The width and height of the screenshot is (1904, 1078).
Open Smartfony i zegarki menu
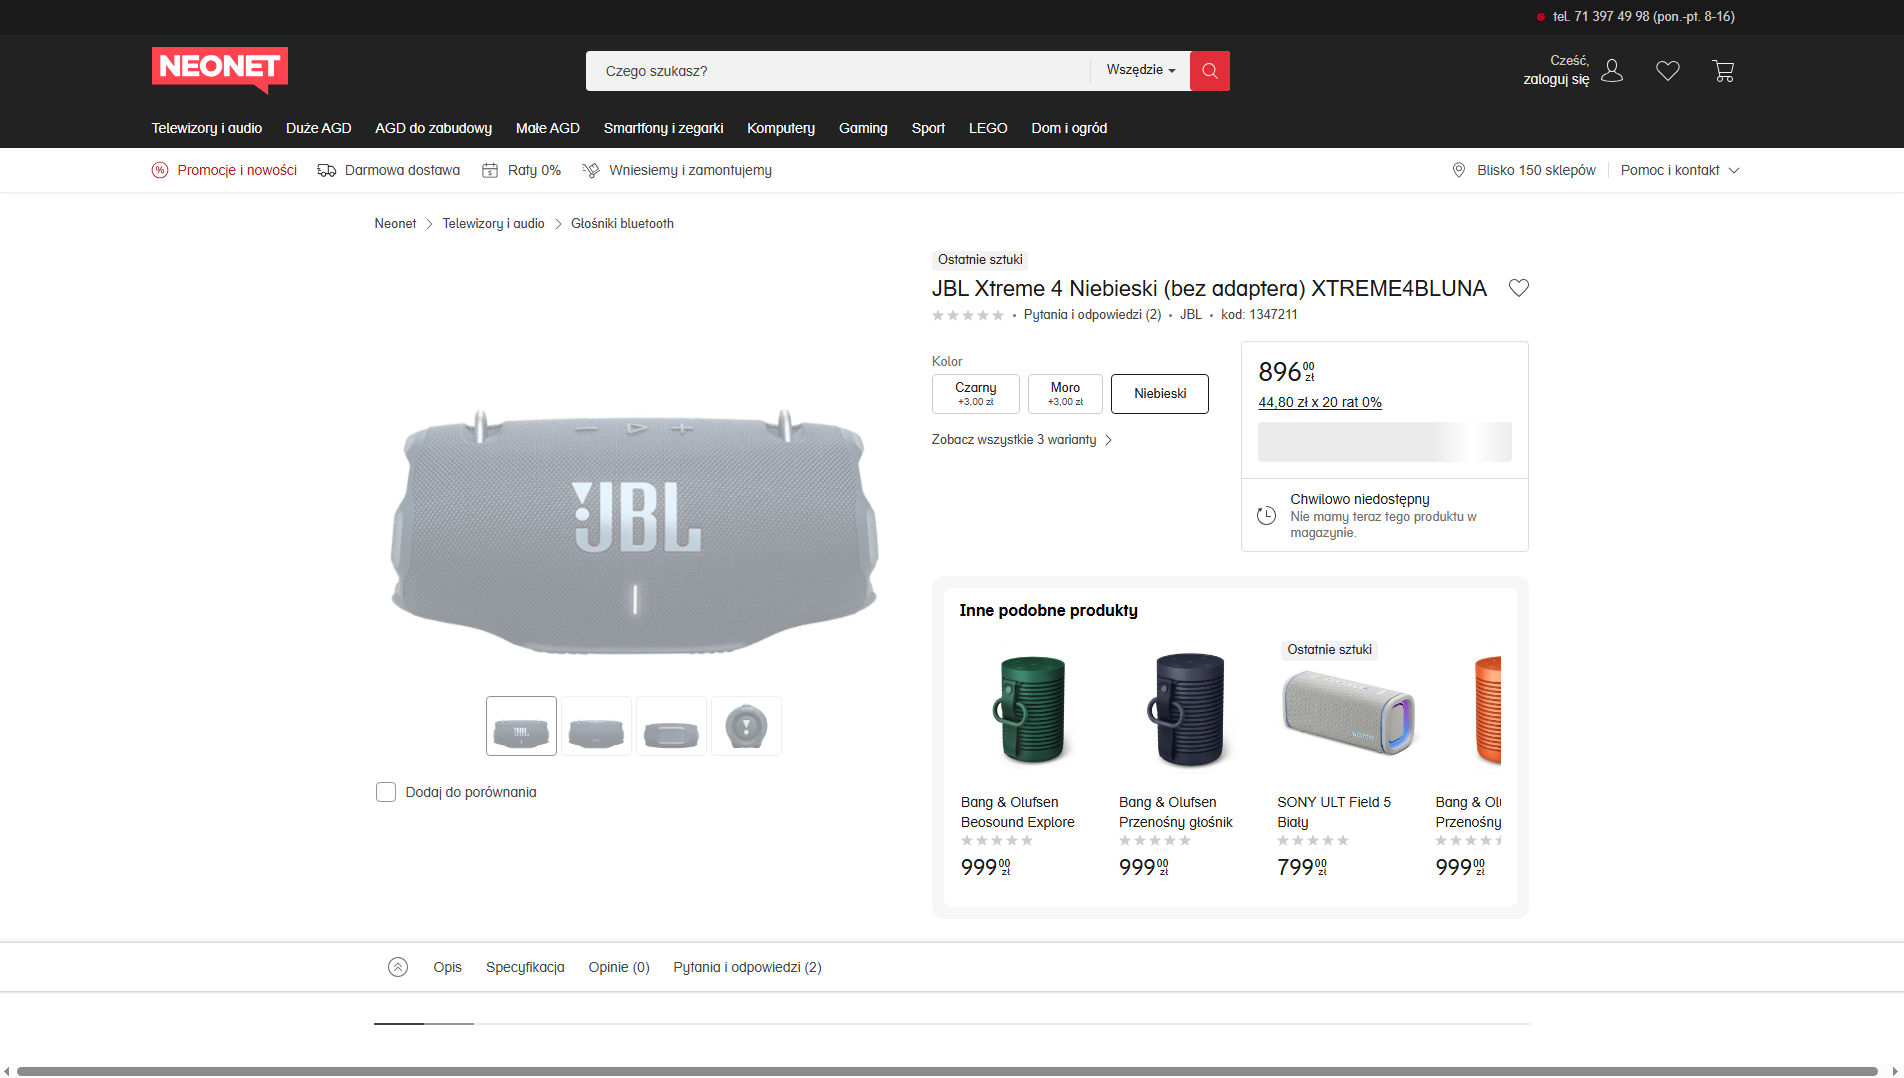click(664, 128)
